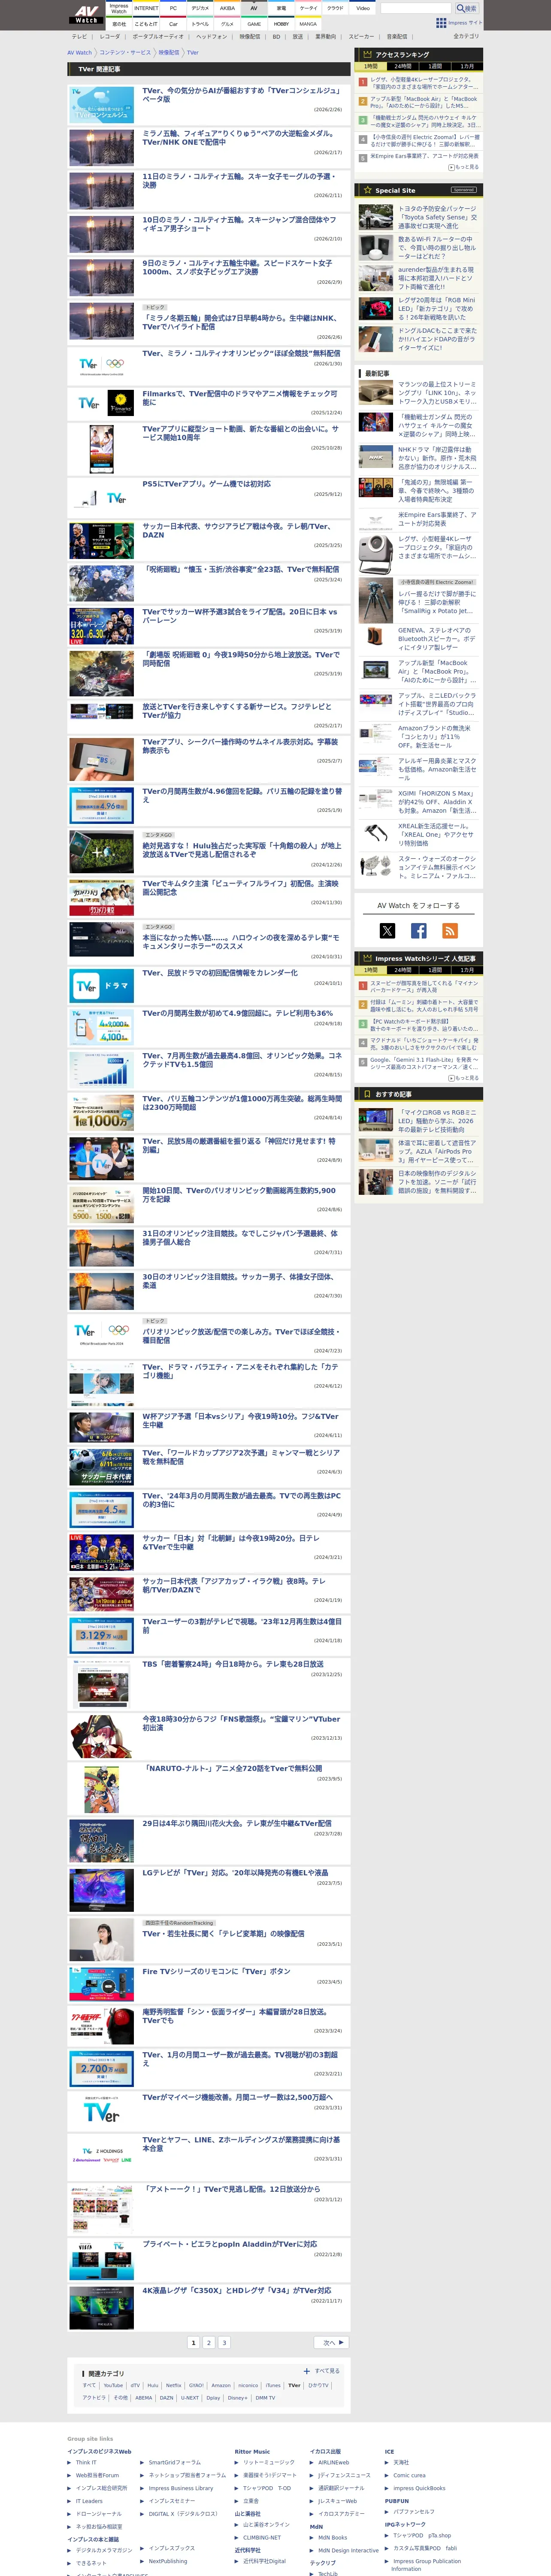Open the Fire TV remote TVer button article
The height and width of the screenshot is (2576, 551).
pyautogui.click(x=216, y=1971)
